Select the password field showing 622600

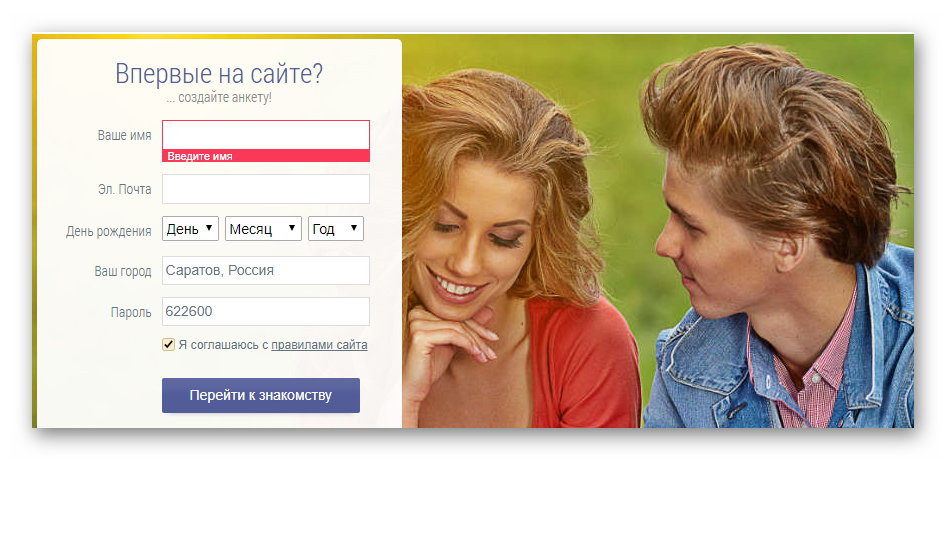point(265,311)
